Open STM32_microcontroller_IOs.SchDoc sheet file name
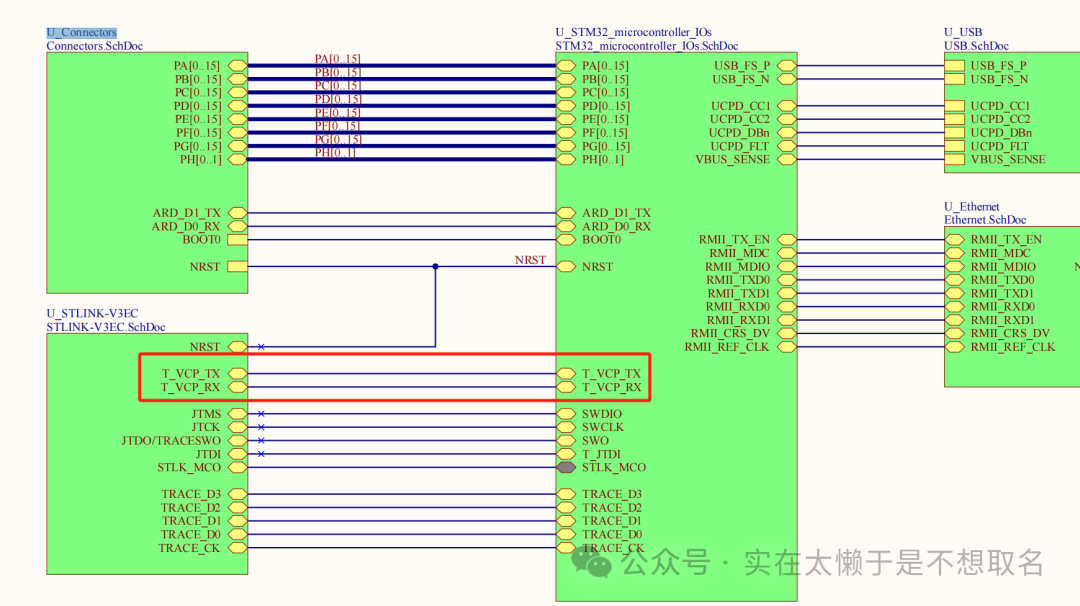The height and width of the screenshot is (606, 1080). click(x=646, y=46)
